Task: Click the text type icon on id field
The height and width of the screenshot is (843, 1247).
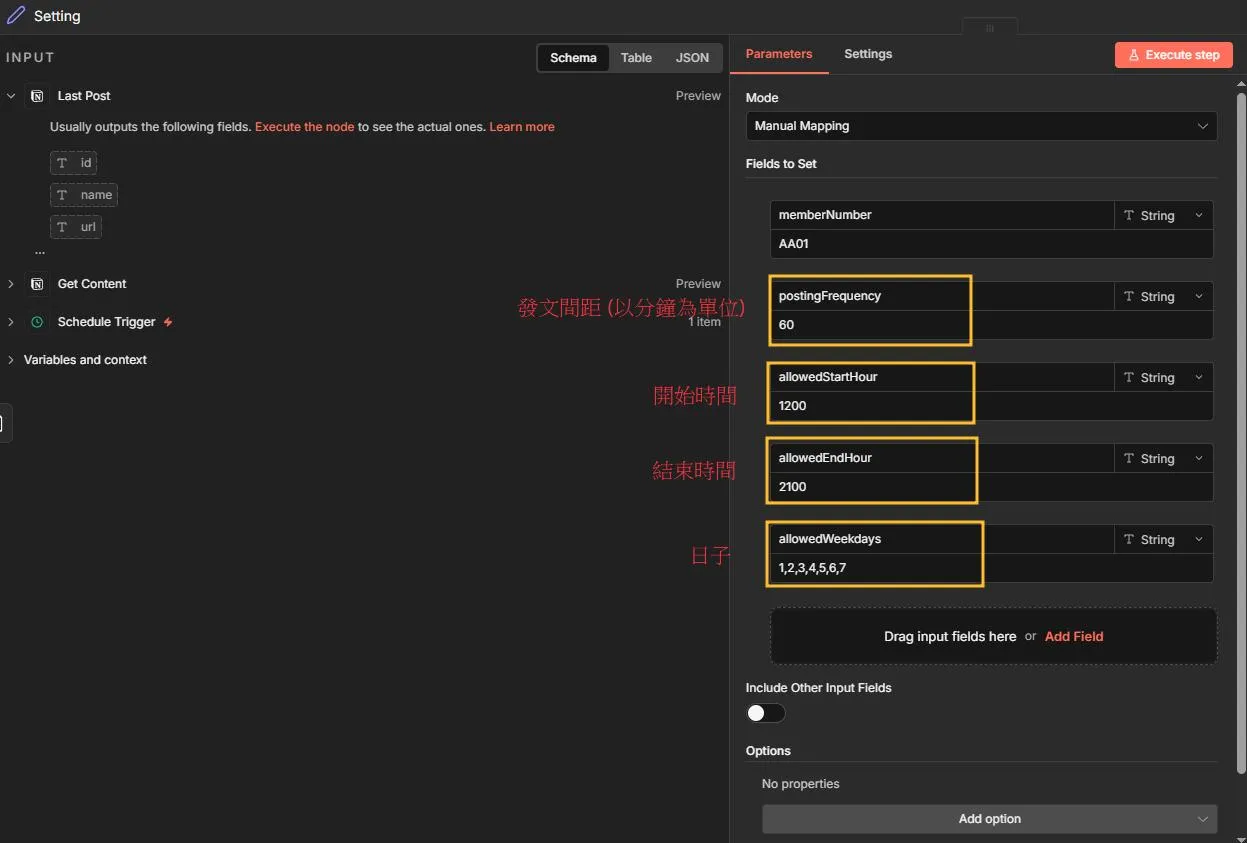Action: [x=62, y=163]
